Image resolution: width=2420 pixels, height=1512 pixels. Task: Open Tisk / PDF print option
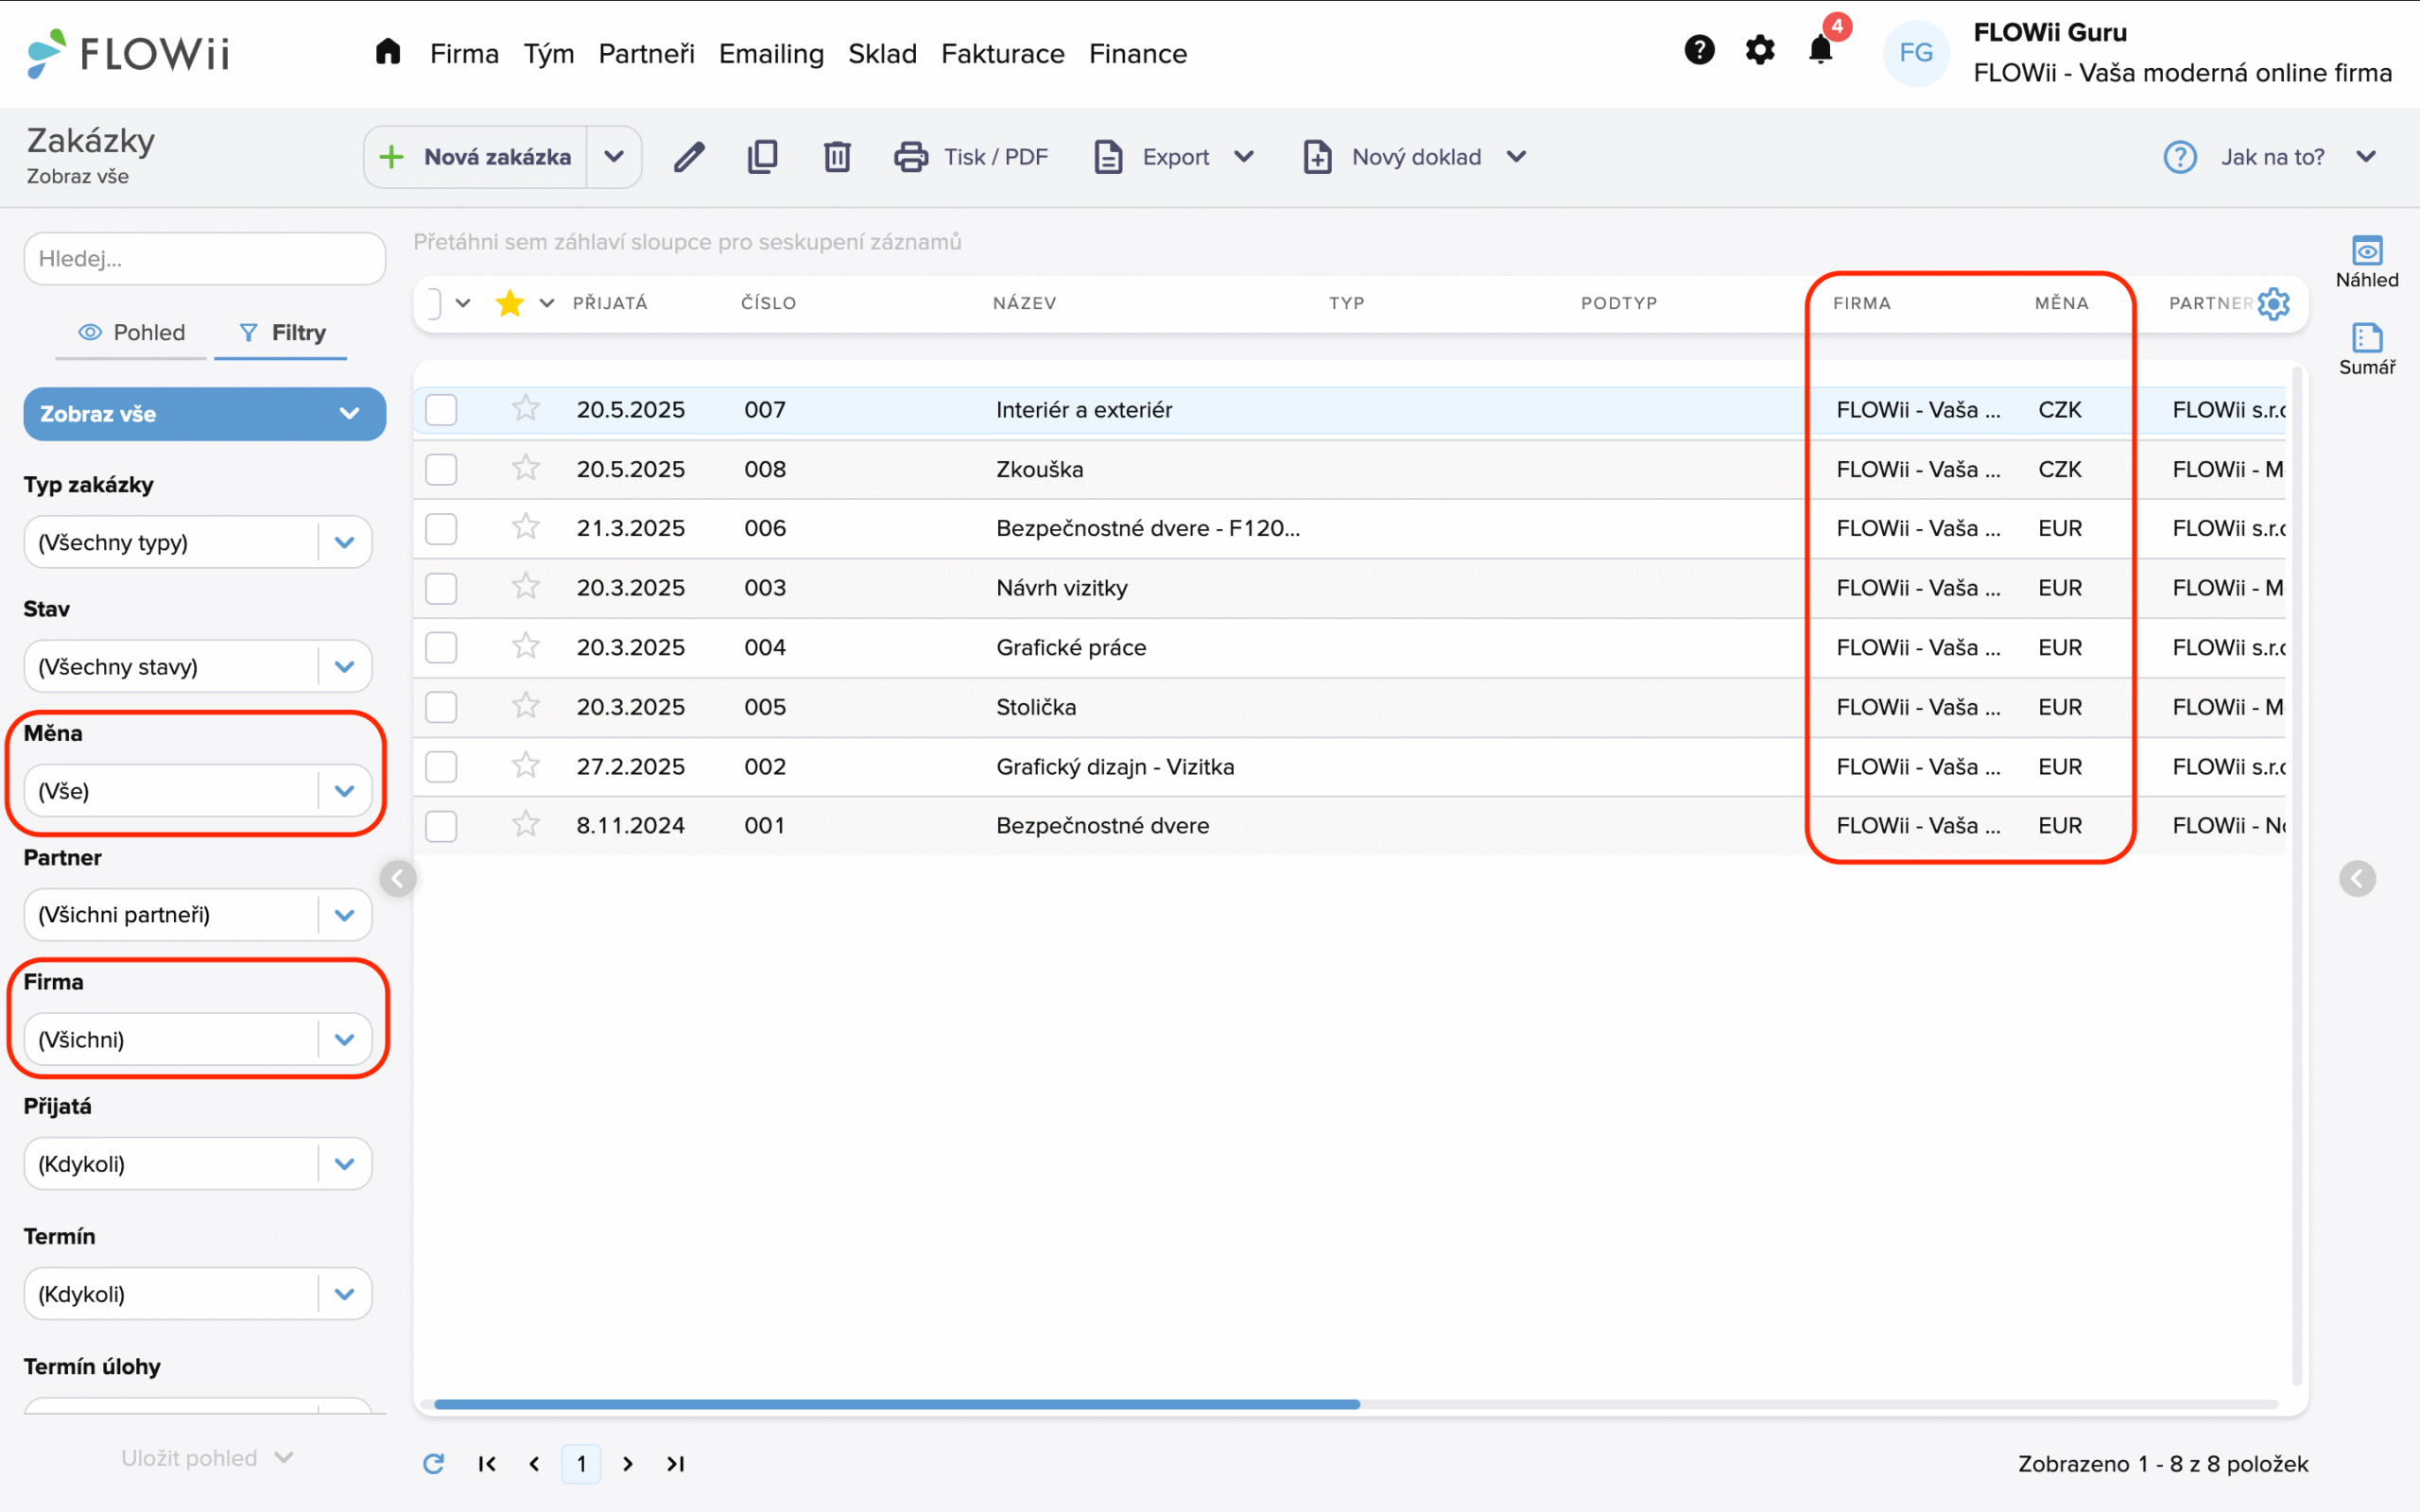coord(970,157)
